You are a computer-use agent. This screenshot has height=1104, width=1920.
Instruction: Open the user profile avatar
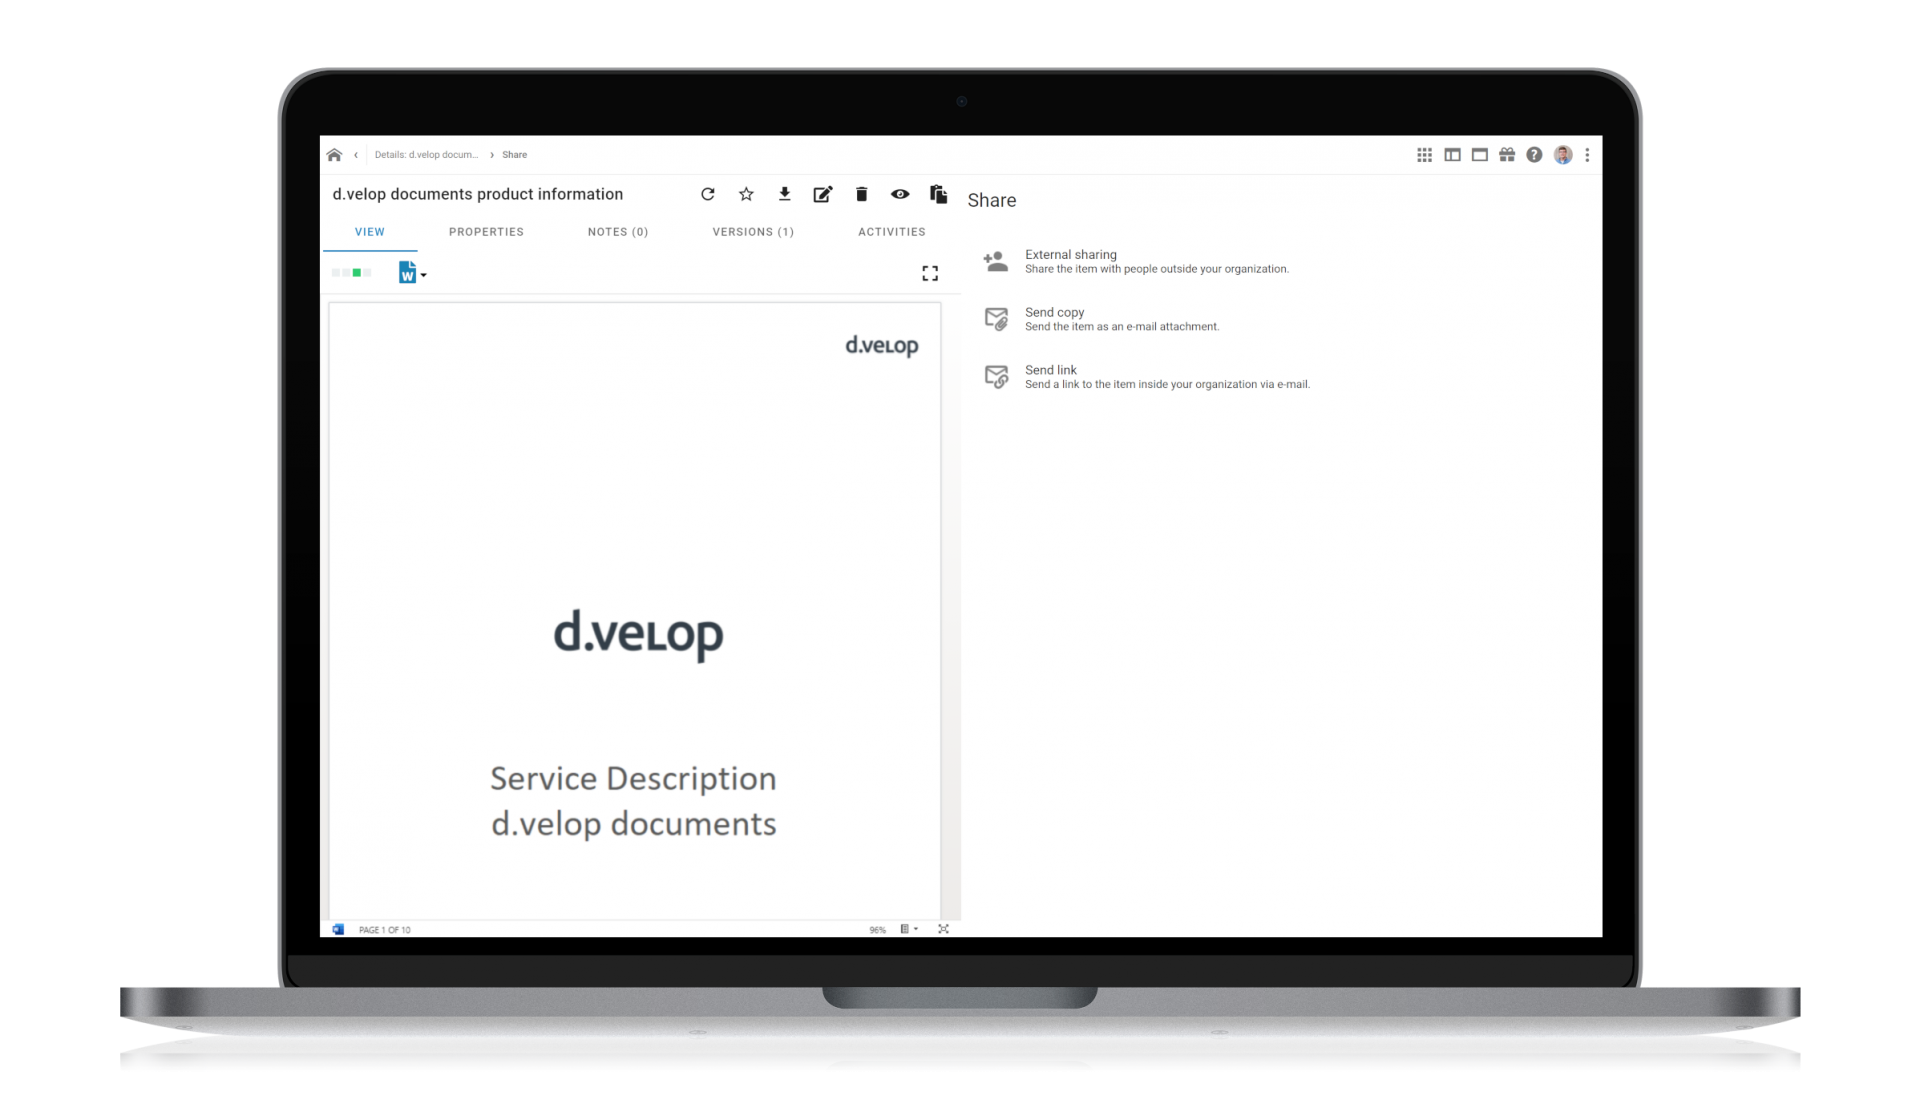[1563, 155]
